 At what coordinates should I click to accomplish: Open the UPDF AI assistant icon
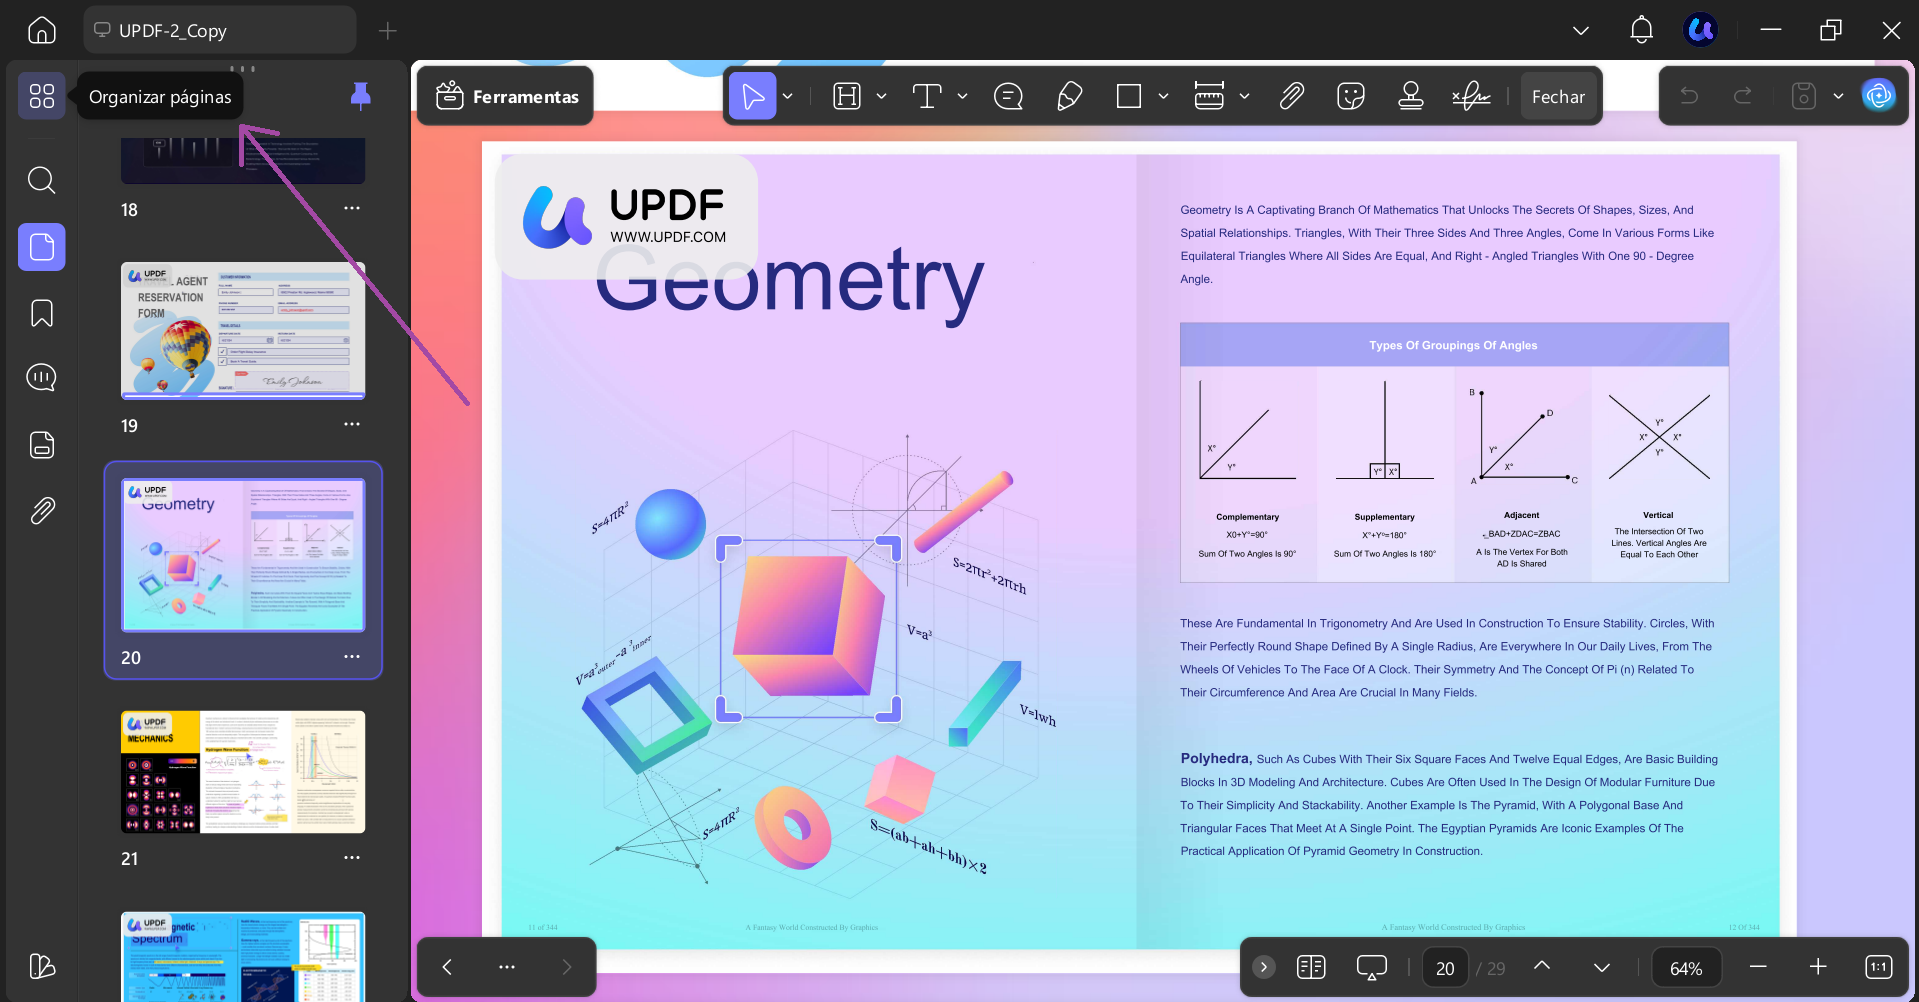point(1879,96)
